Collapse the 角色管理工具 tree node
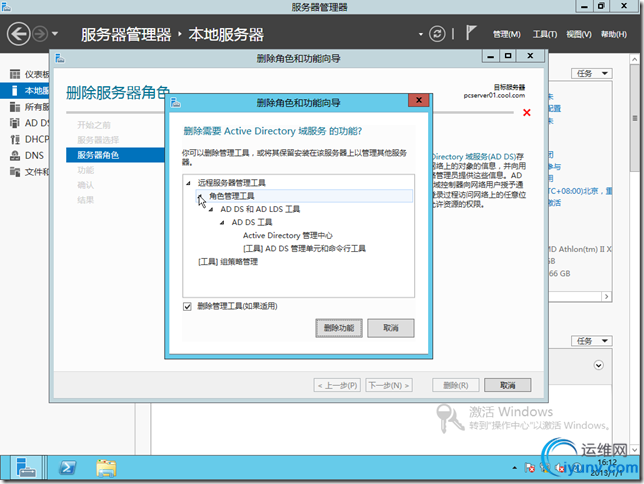Image resolution: width=644 pixels, height=484 pixels. coord(200,196)
